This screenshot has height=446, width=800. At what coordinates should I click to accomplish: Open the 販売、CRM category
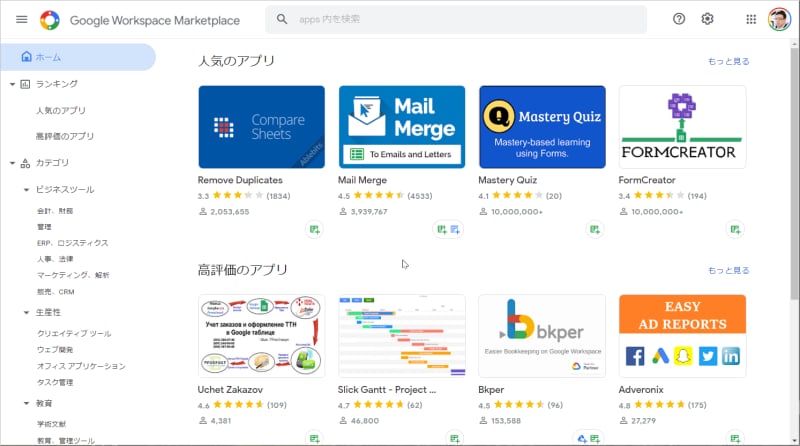click(56, 292)
